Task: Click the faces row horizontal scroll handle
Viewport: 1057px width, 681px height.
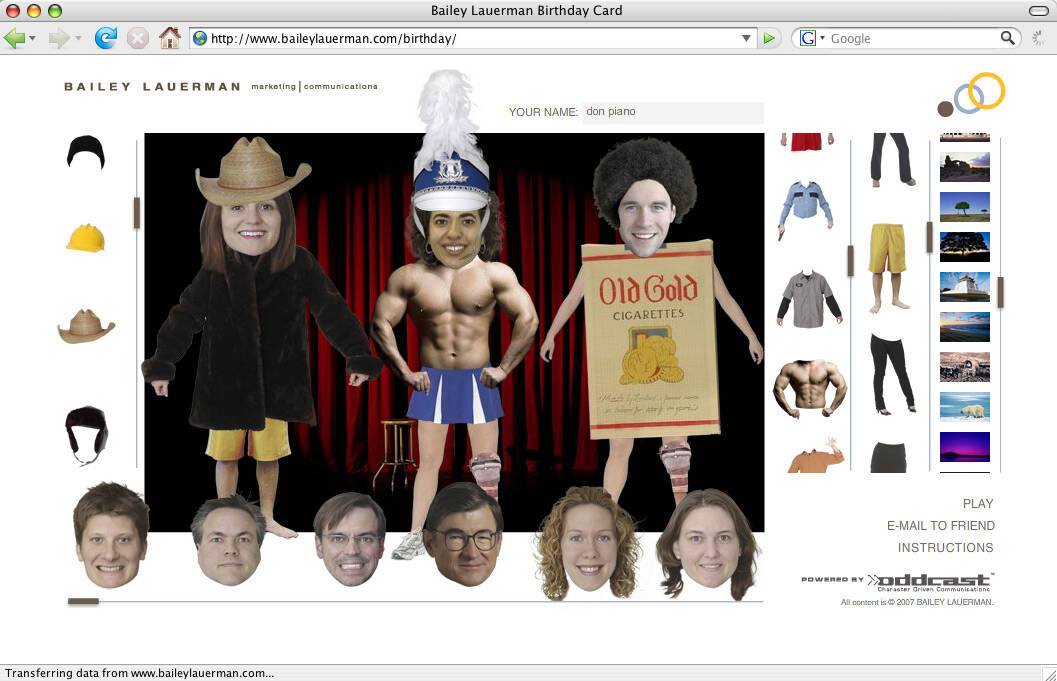Action: coord(84,601)
